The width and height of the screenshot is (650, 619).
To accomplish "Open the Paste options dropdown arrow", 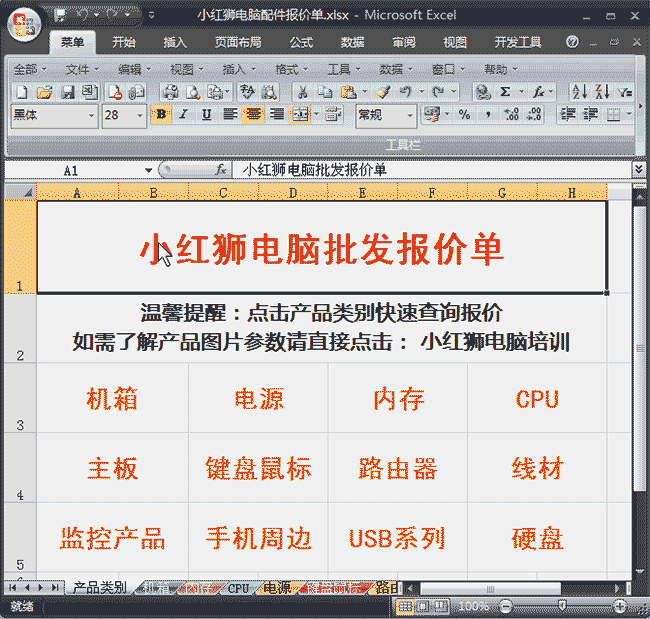I will pyautogui.click(x=364, y=92).
